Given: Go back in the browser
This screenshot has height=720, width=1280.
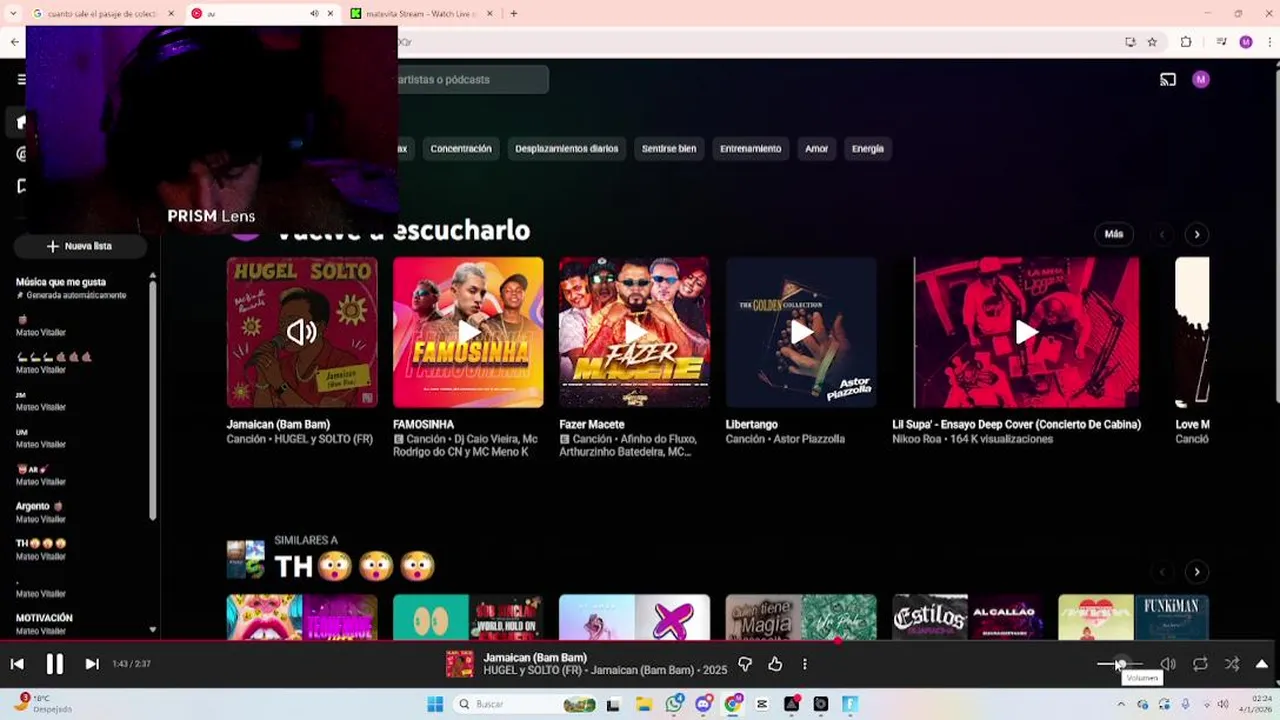Looking at the screenshot, I should click(14, 42).
